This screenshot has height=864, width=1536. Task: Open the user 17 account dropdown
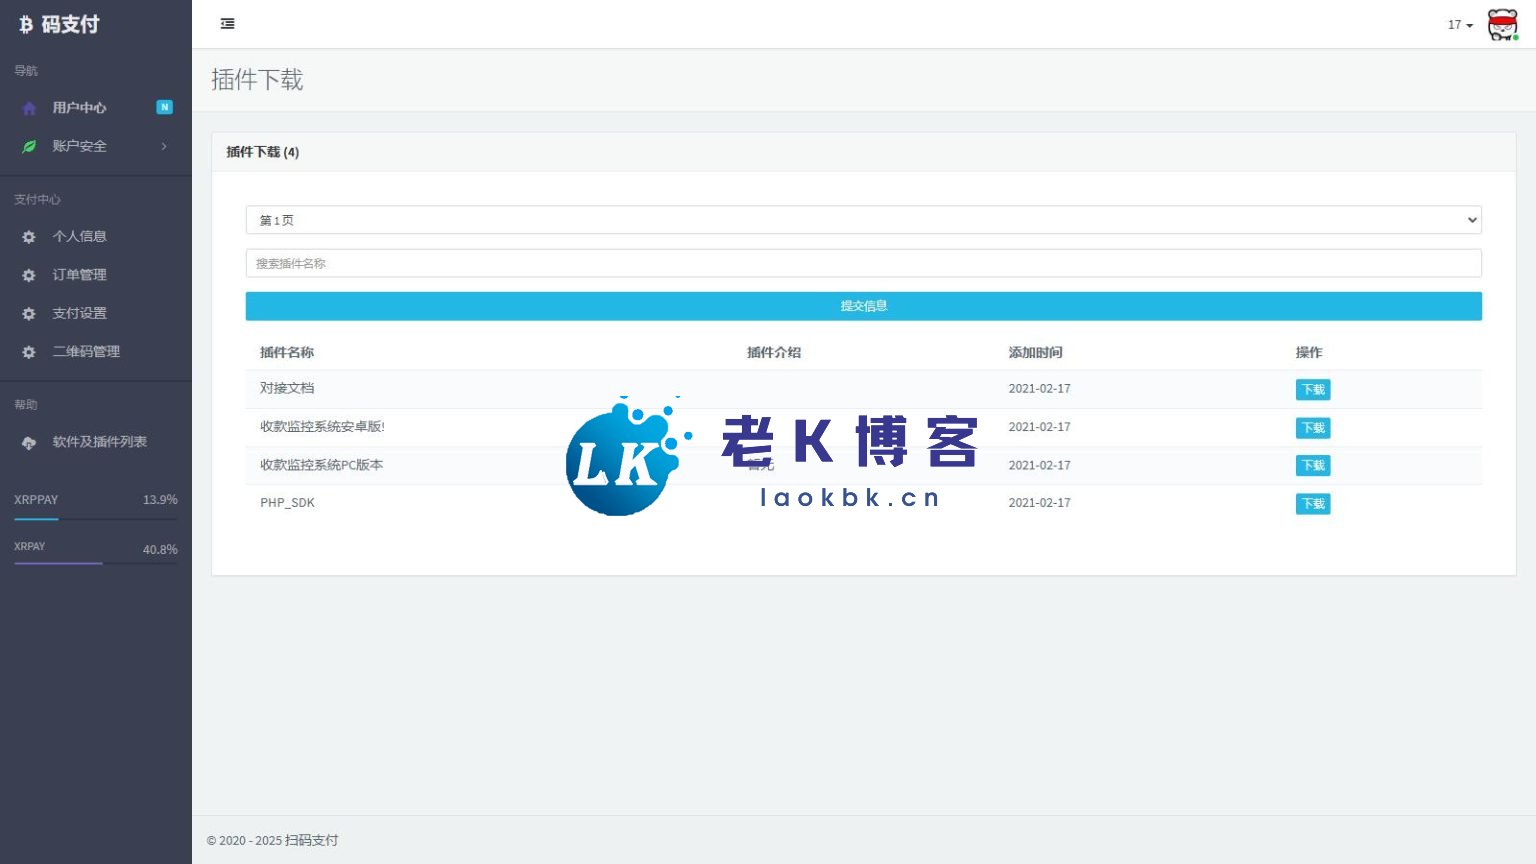1460,25
